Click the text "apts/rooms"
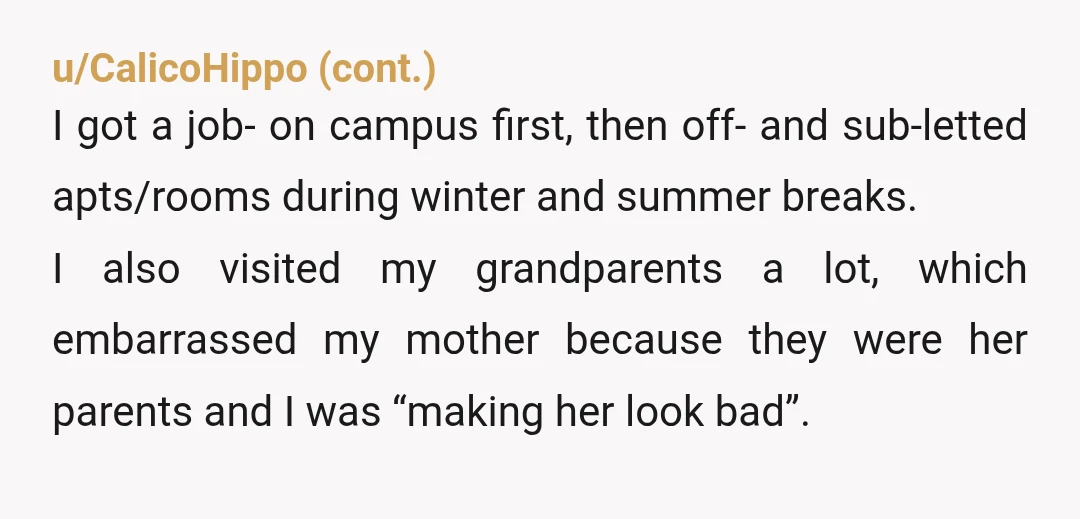The width and height of the screenshot is (1080, 519). point(161,198)
